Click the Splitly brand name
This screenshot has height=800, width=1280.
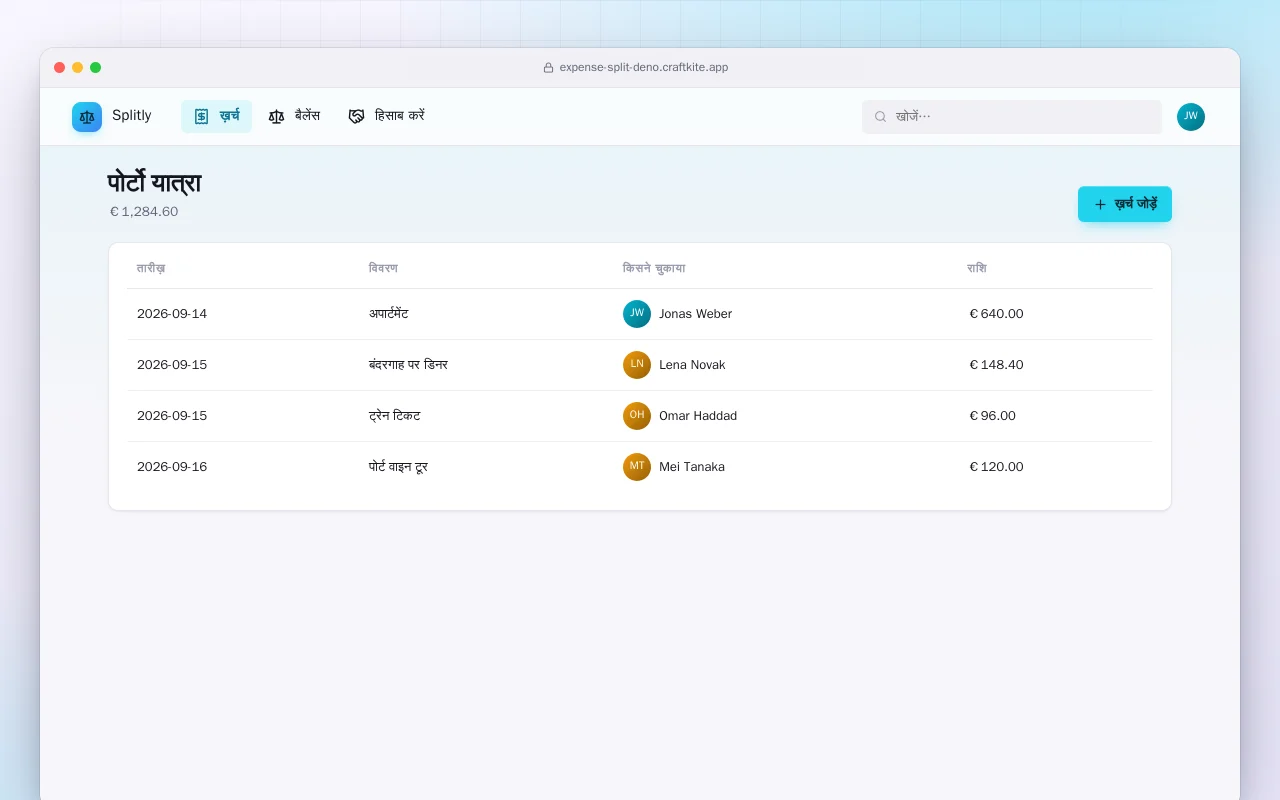(132, 116)
